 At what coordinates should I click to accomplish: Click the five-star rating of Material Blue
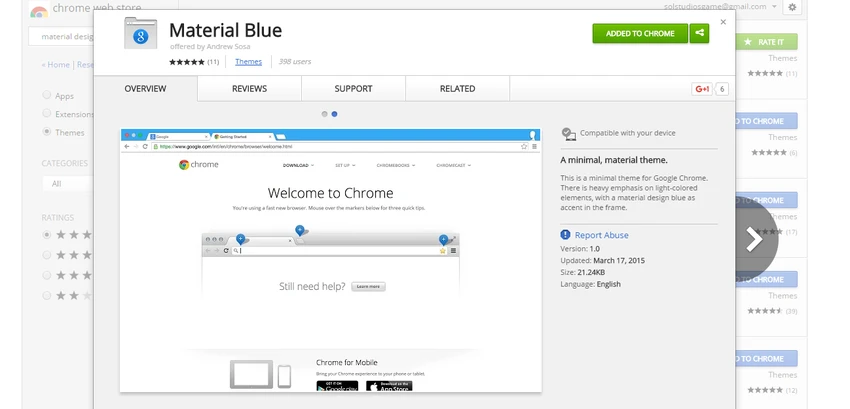coord(186,62)
